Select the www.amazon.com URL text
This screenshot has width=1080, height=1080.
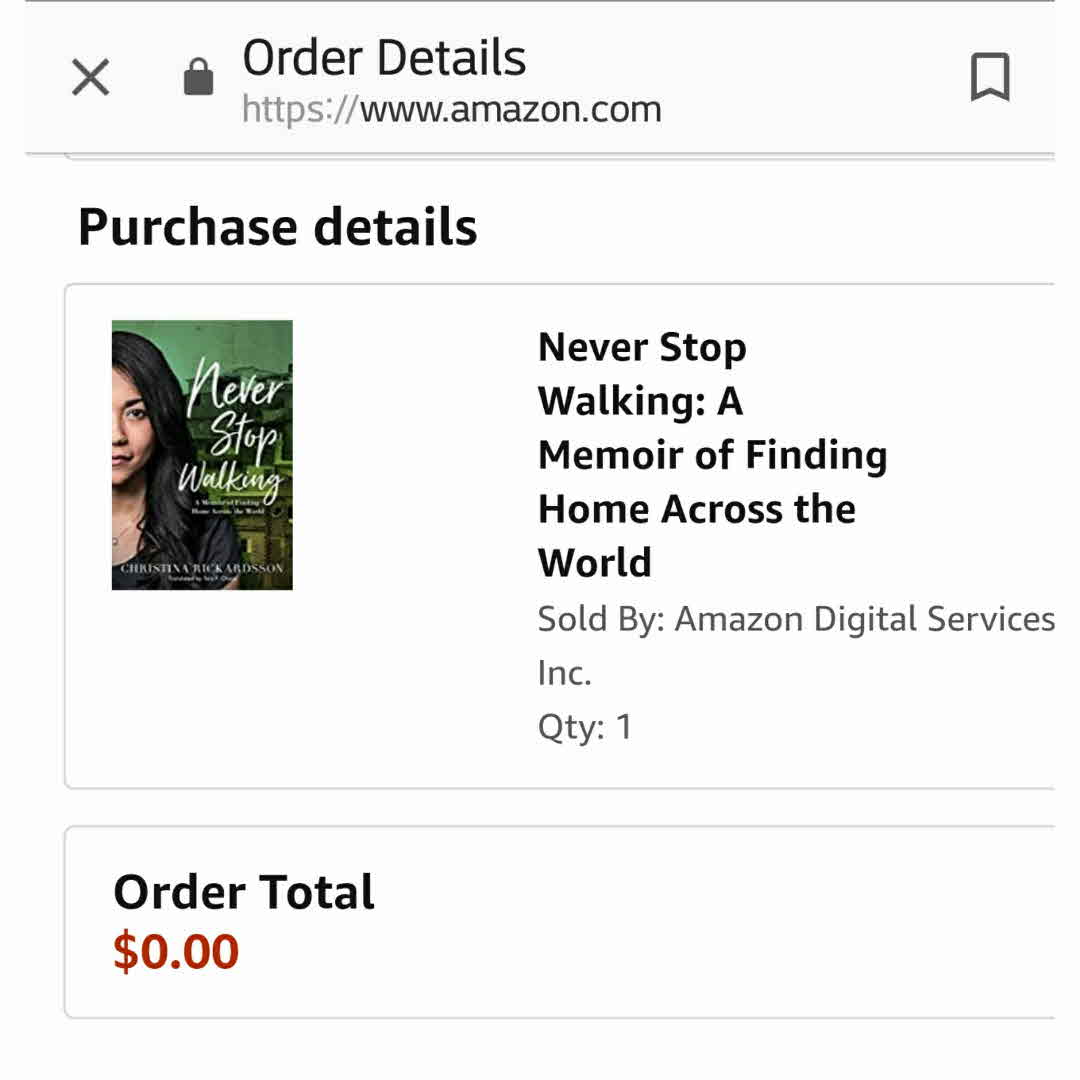point(510,109)
